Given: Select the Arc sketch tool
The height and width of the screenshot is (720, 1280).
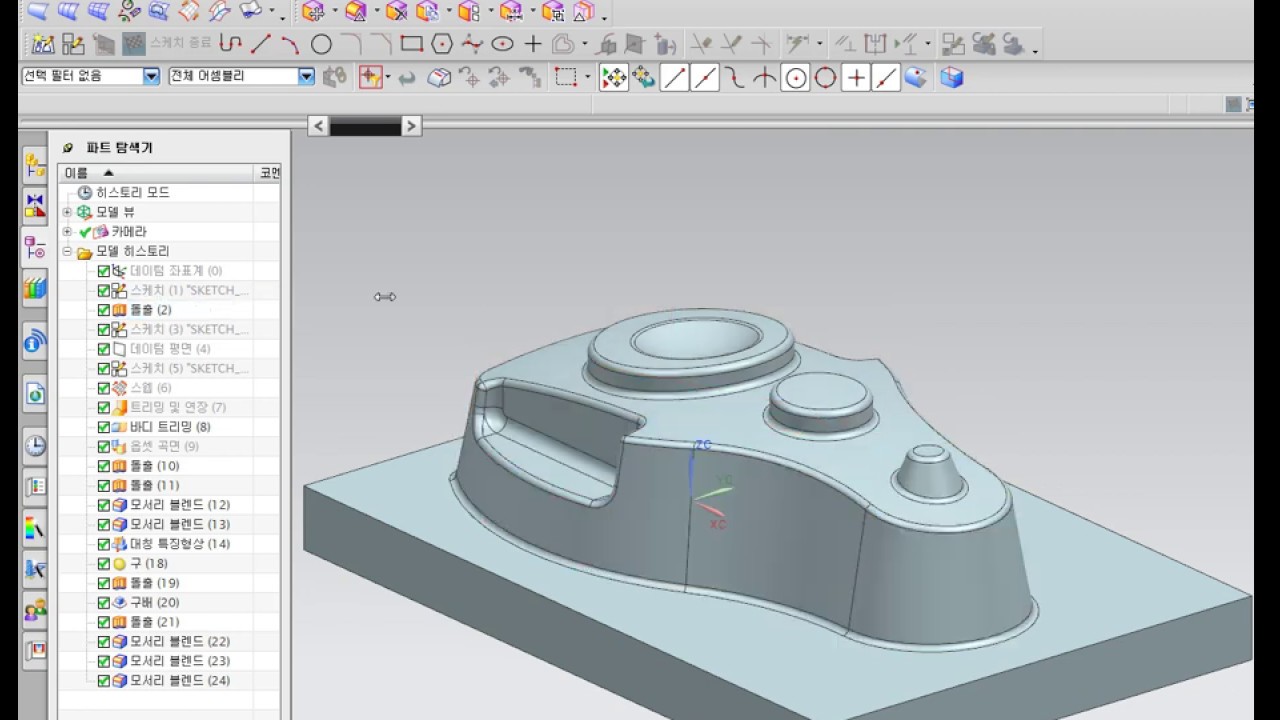Looking at the screenshot, I should click(290, 44).
